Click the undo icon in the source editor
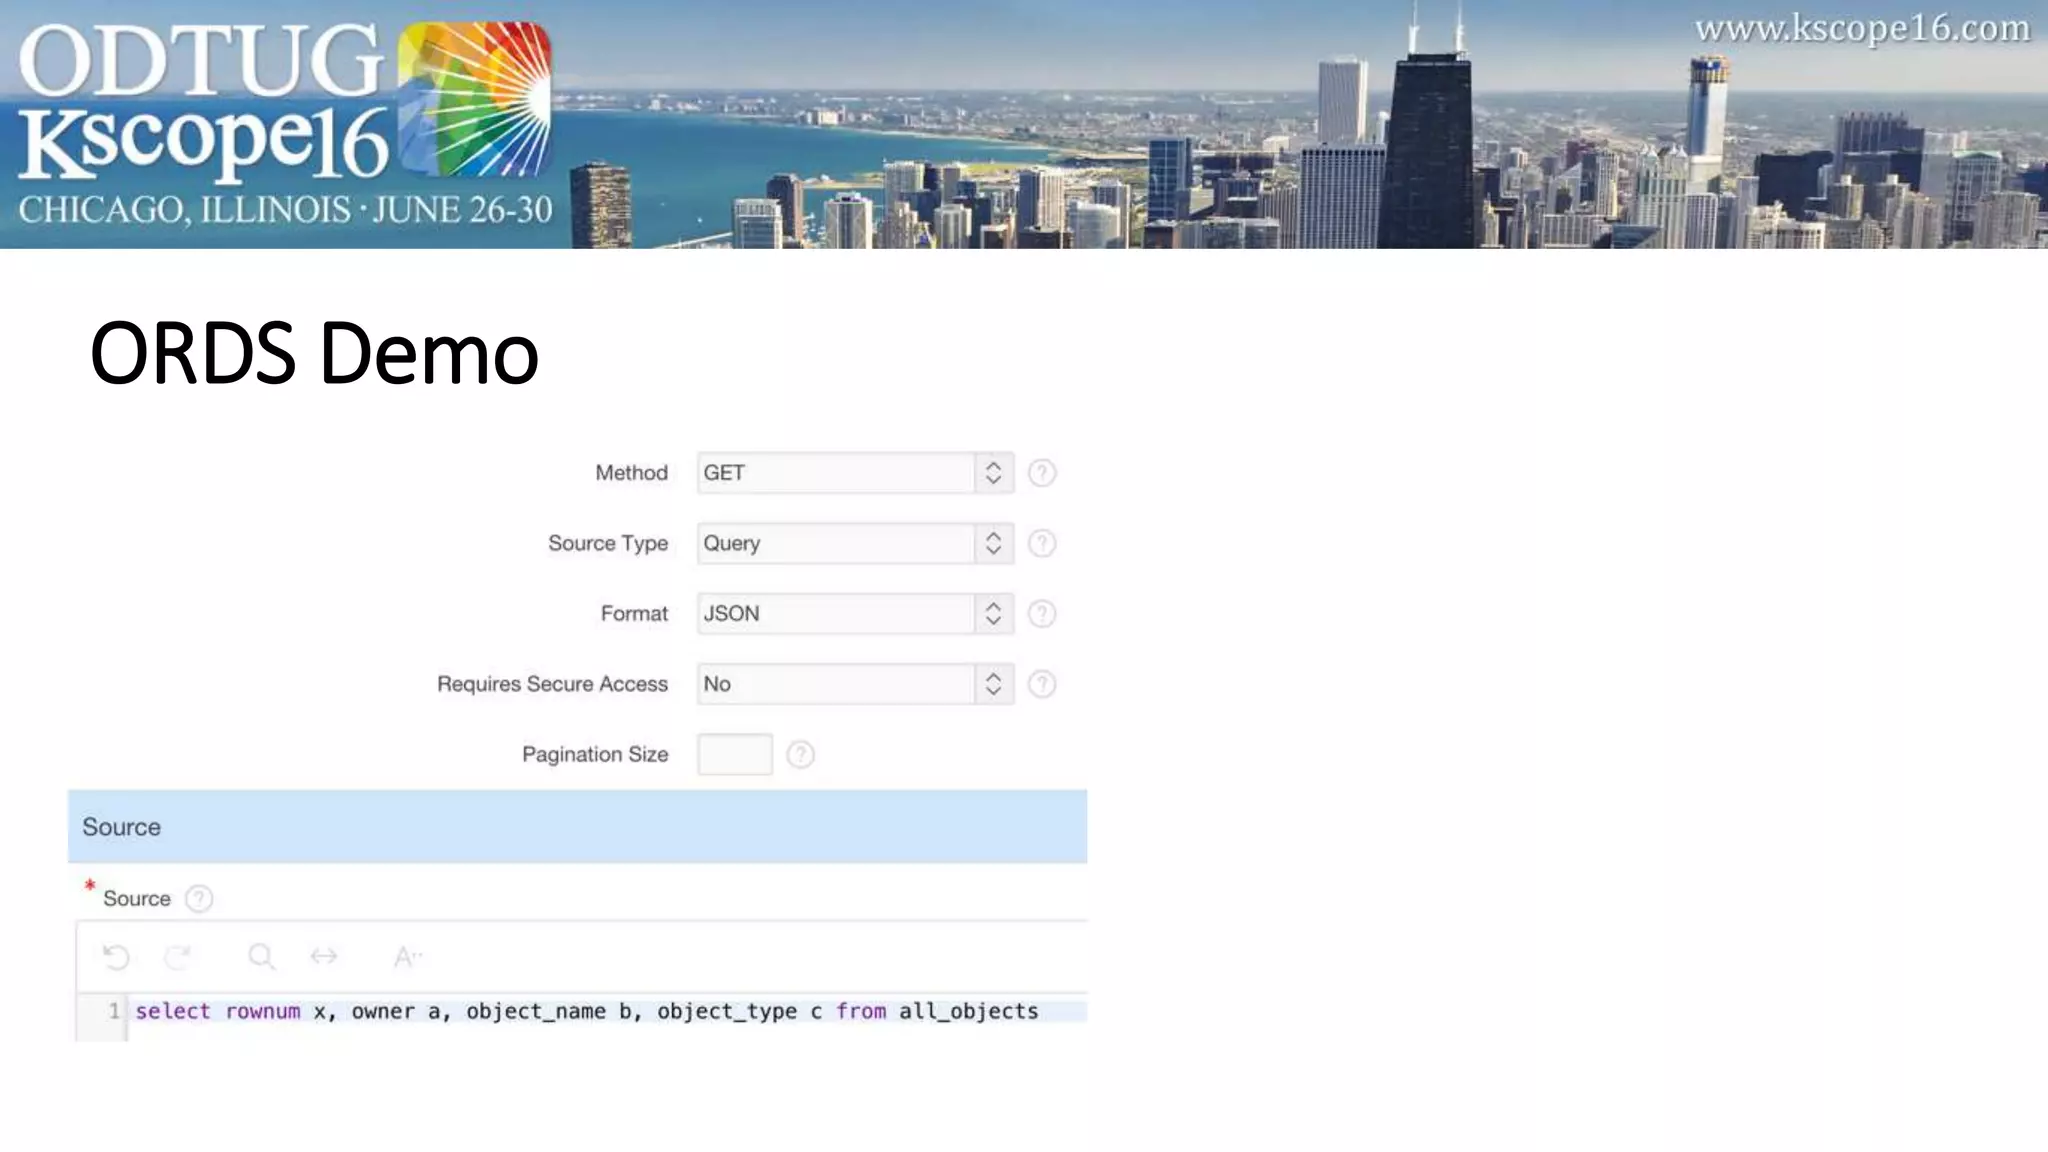 (x=116, y=957)
